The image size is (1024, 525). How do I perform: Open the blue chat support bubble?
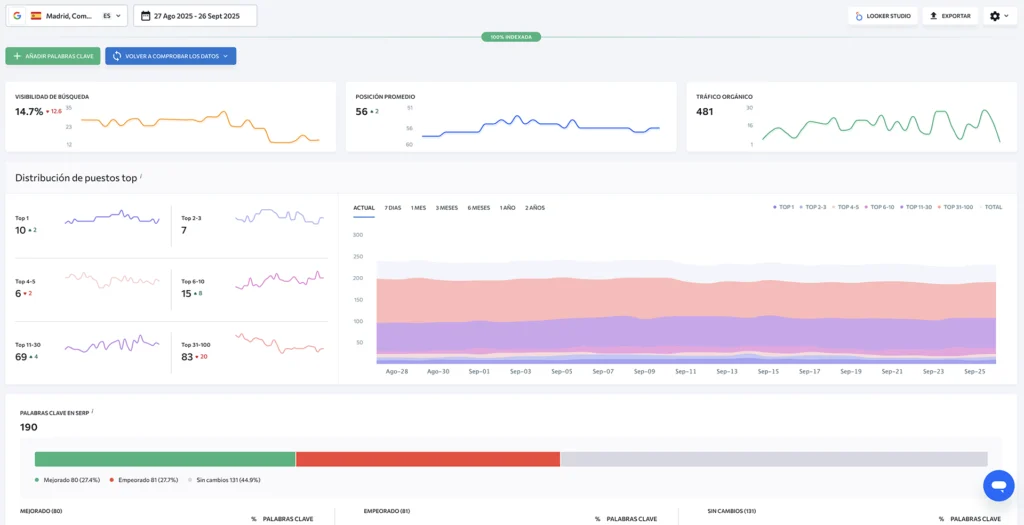tap(998, 486)
